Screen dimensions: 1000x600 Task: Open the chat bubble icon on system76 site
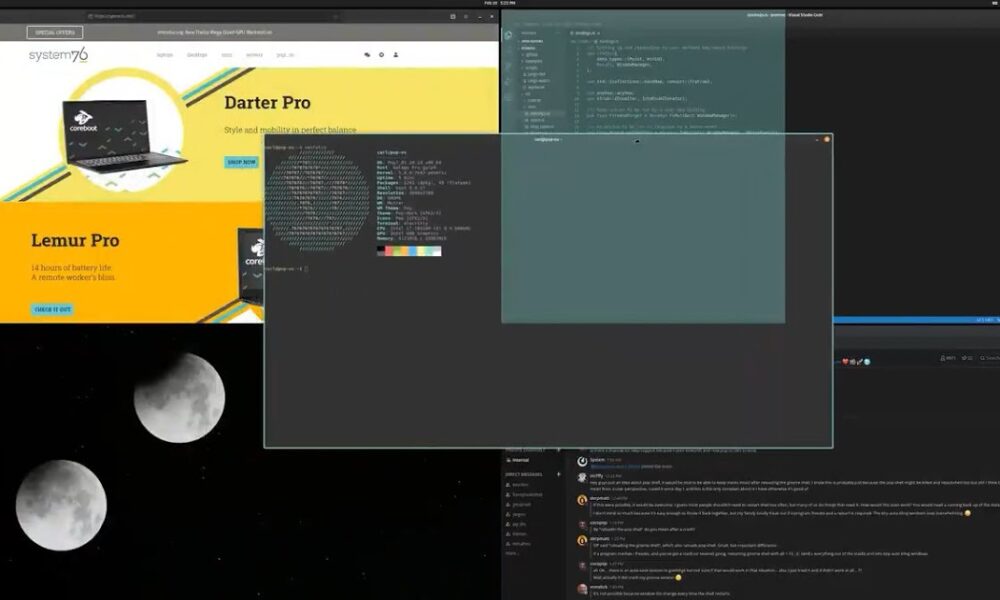pyautogui.click(x=367, y=55)
